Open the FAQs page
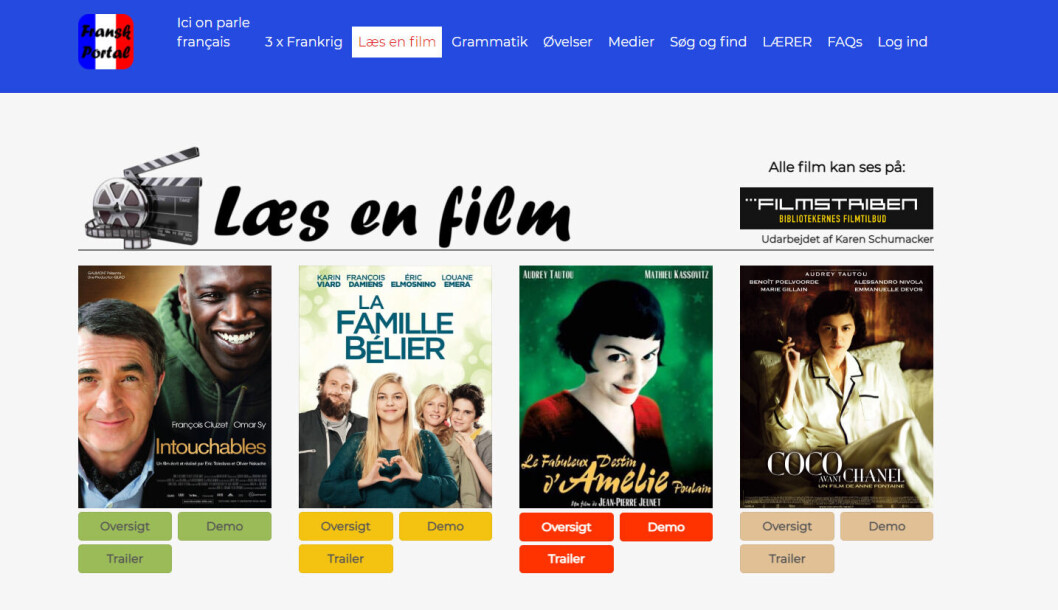Screen dimensions: 1058x610 pos(845,42)
